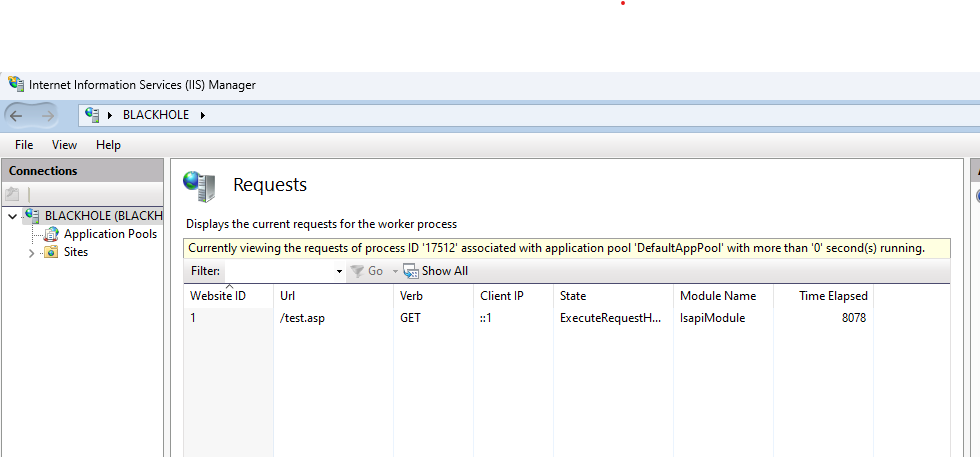This screenshot has height=457, width=980.
Task: Open the Filter dropdown arrow
Action: click(339, 271)
